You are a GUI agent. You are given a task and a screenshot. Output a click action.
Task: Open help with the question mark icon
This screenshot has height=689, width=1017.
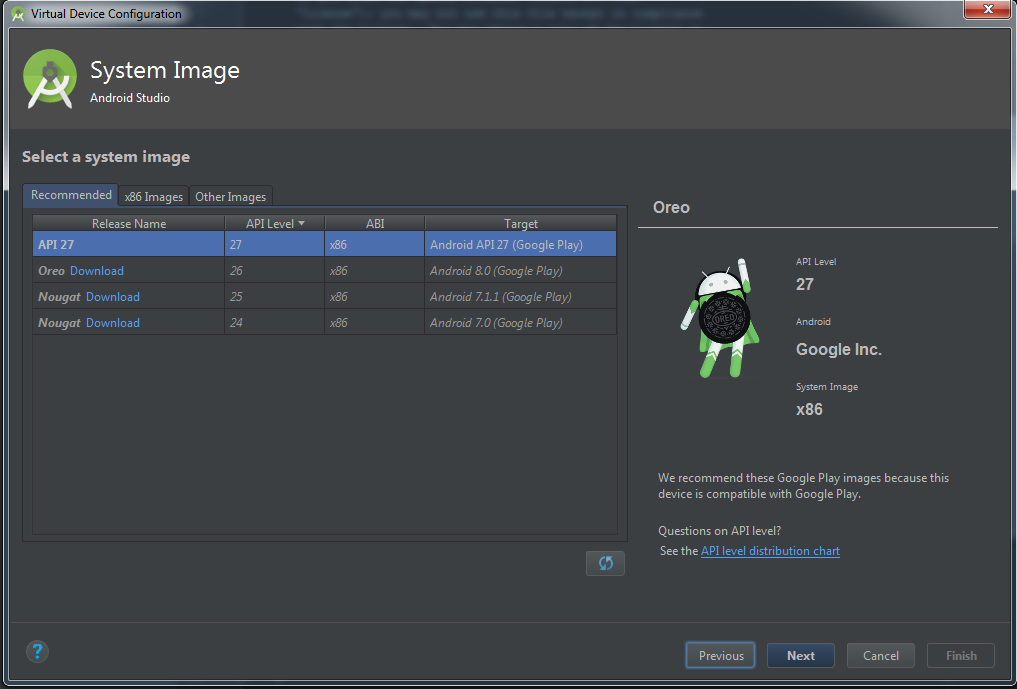click(x=37, y=652)
